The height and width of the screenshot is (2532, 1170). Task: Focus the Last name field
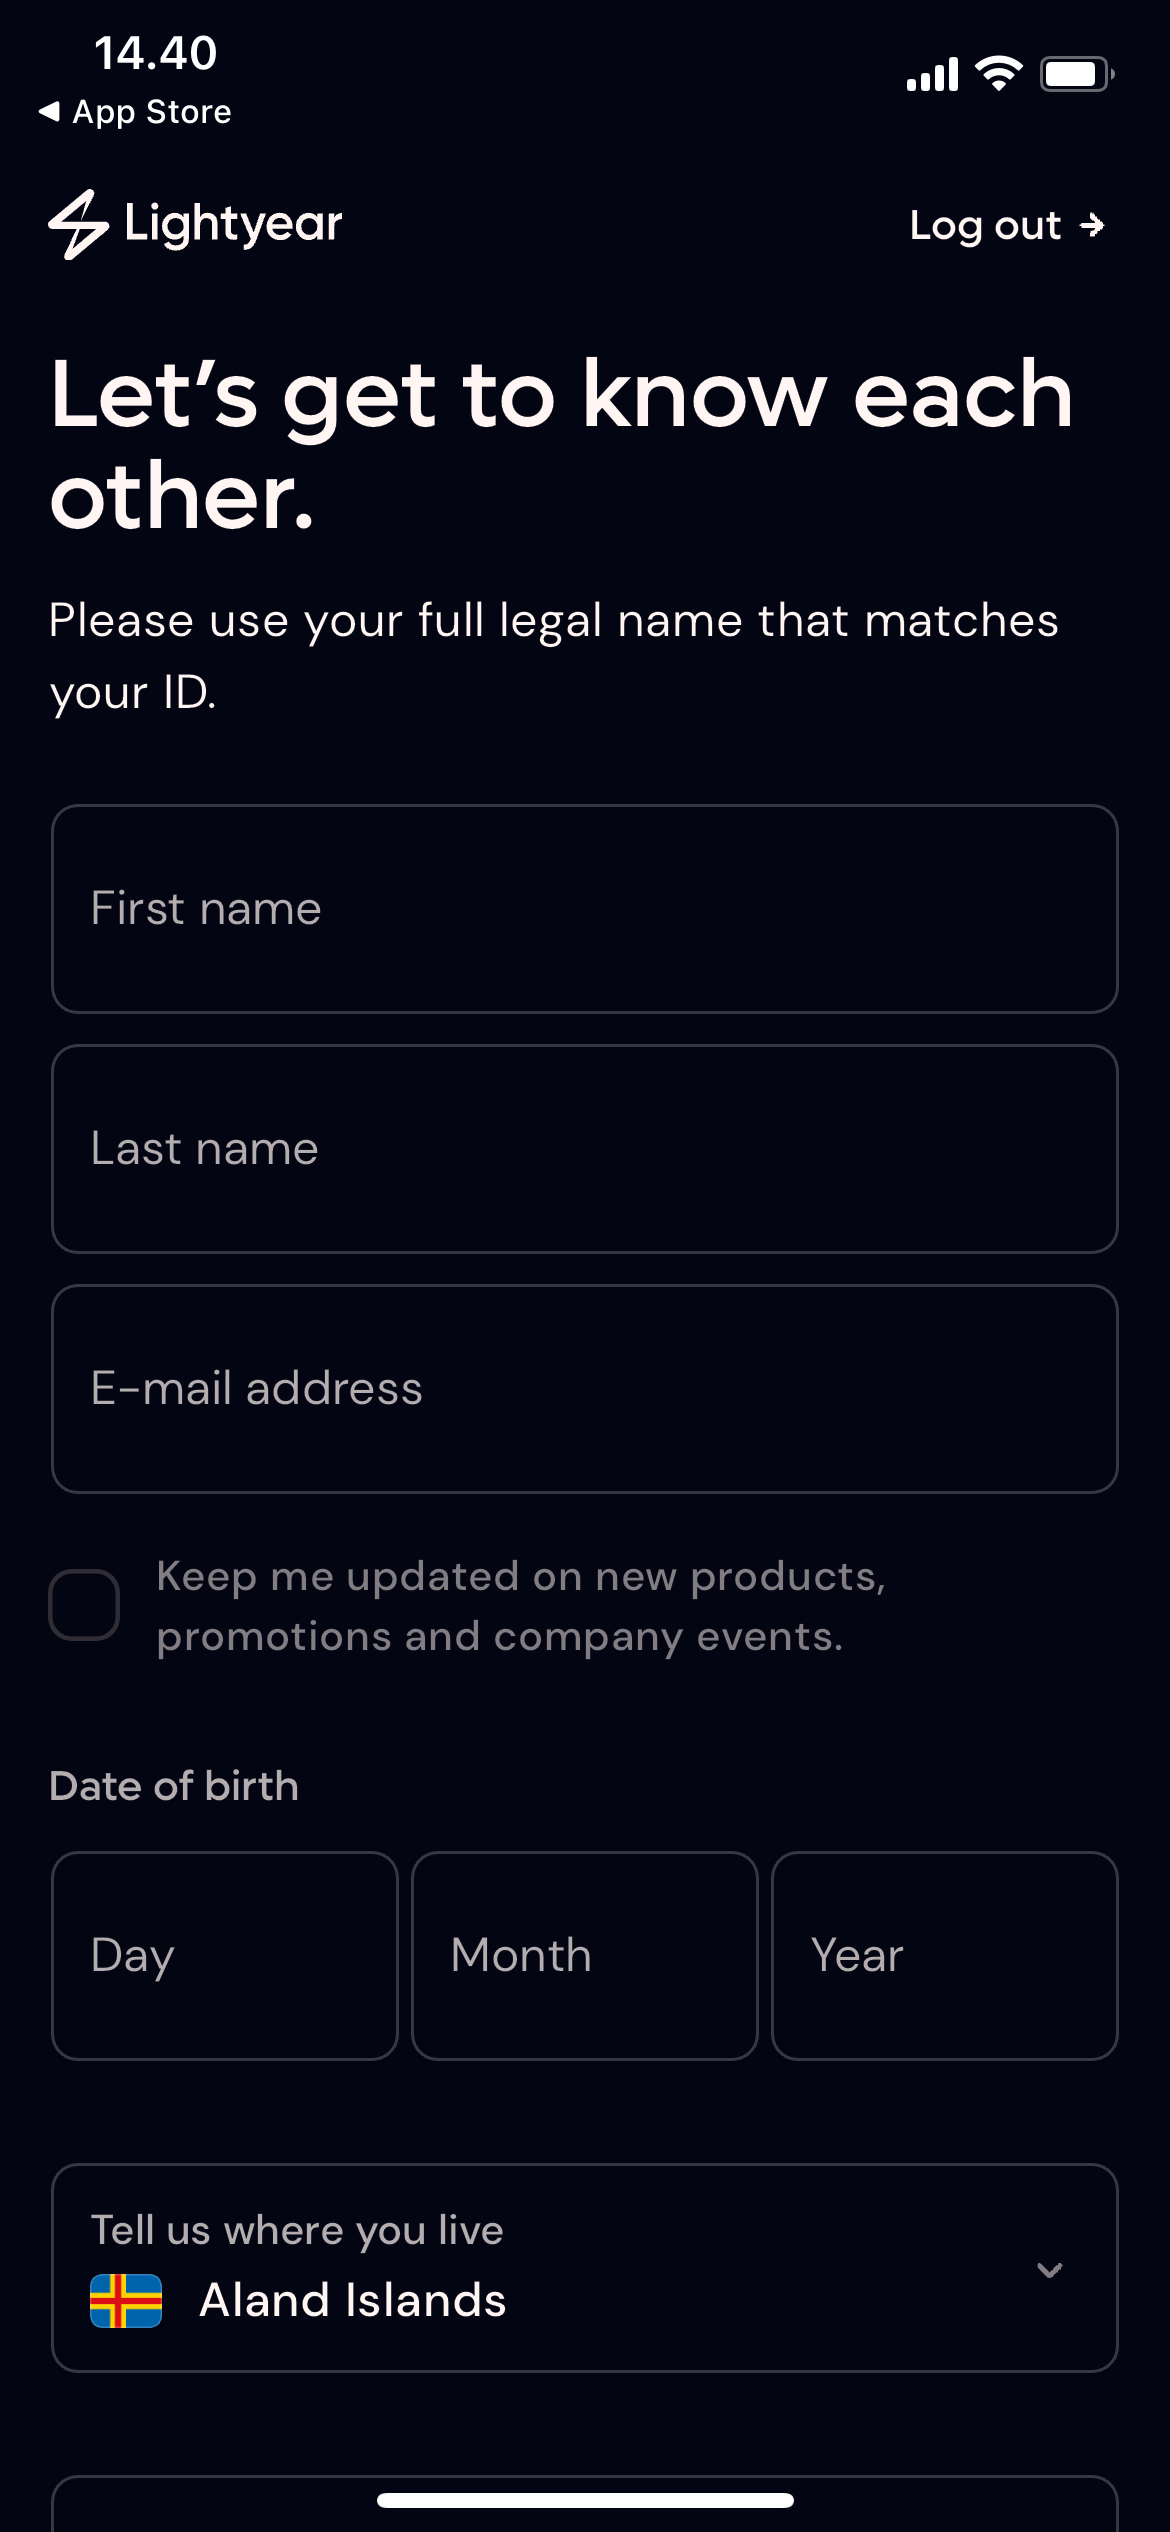[584, 1149]
